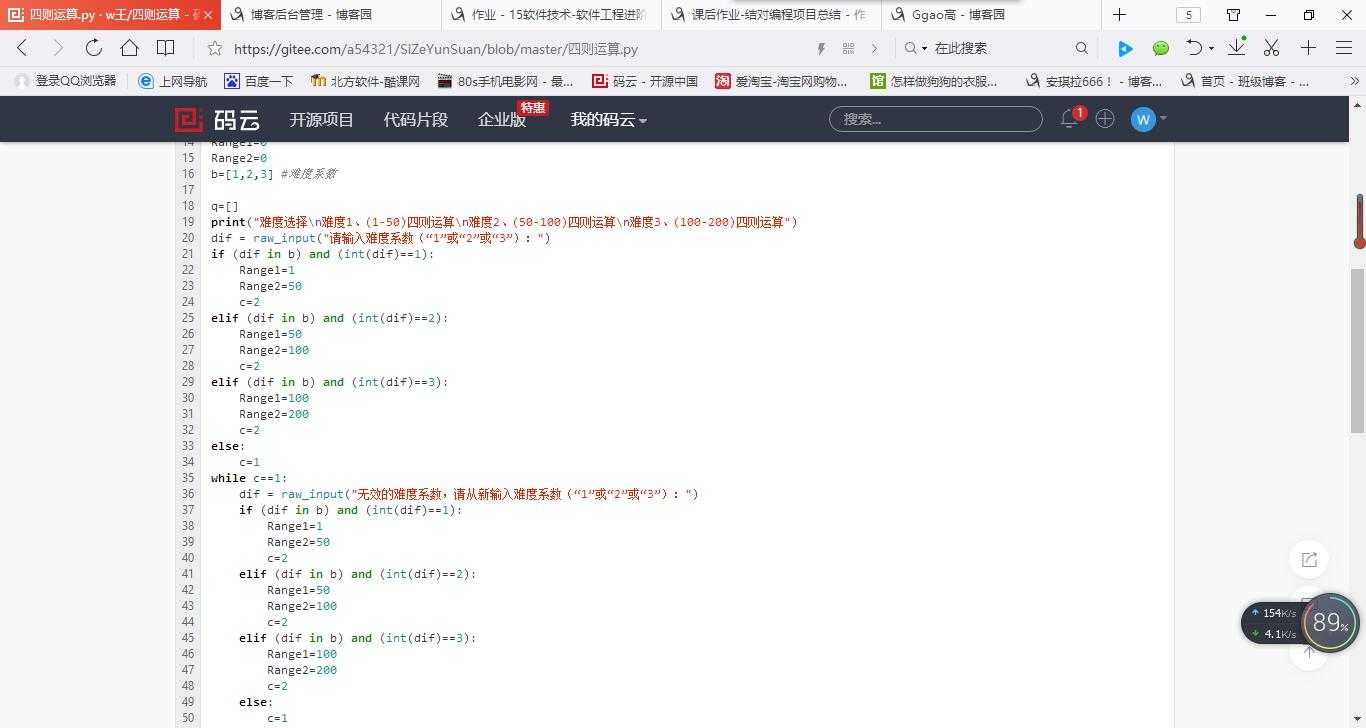
Task: Click the back-to-top arrow button
Action: [1309, 653]
